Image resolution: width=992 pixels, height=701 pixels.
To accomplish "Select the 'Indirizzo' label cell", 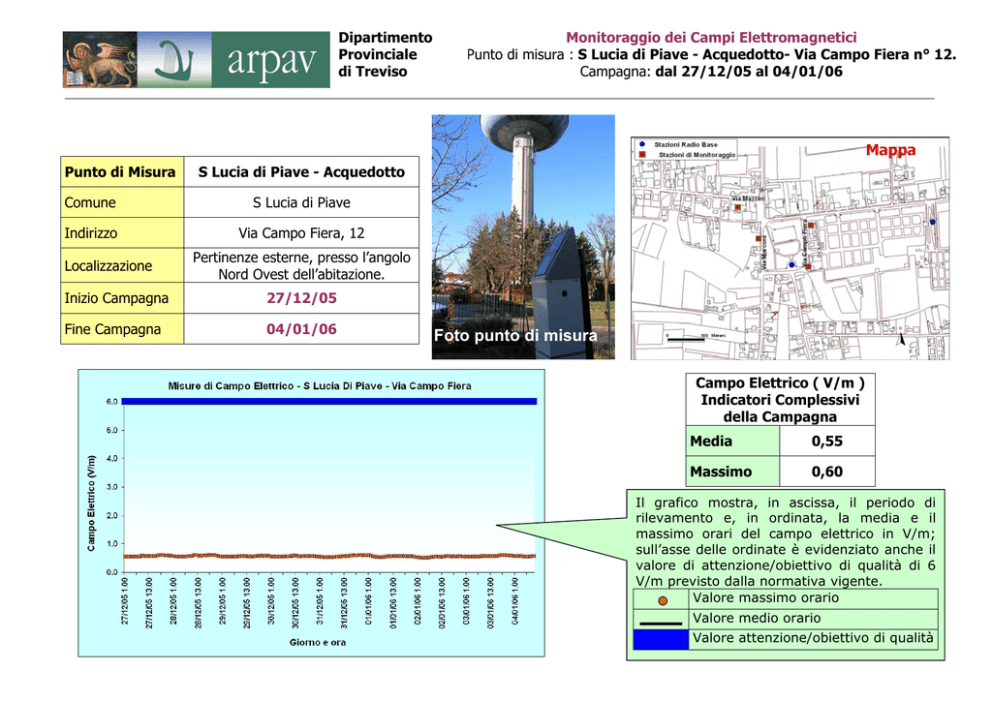I will click(122, 233).
